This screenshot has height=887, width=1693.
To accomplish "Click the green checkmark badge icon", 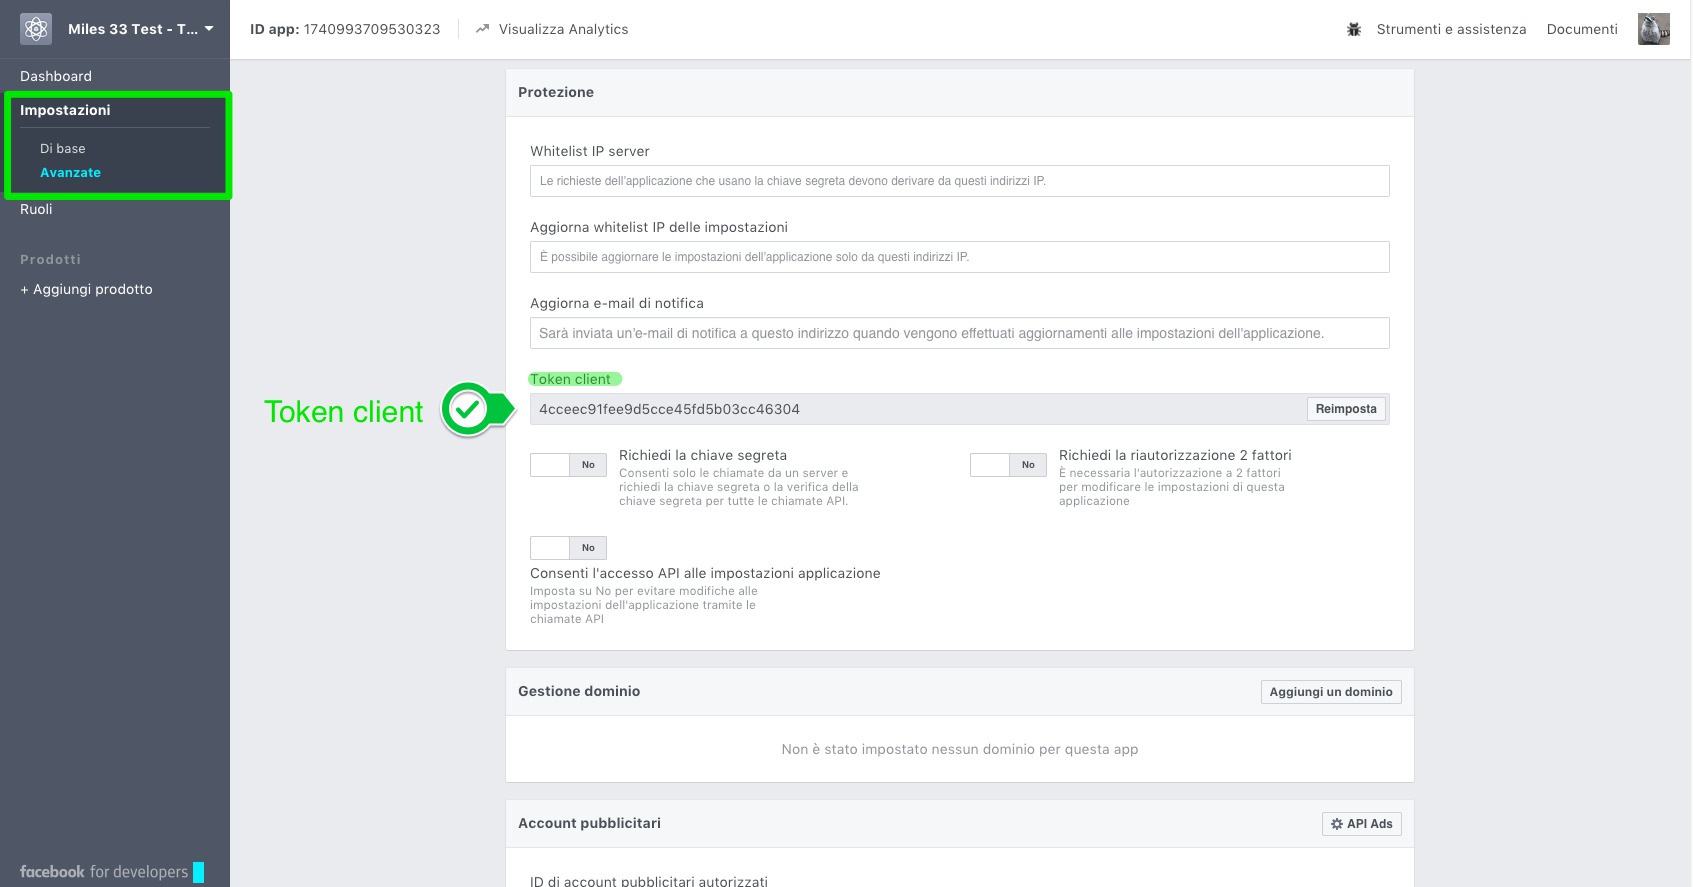I will tap(467, 409).
